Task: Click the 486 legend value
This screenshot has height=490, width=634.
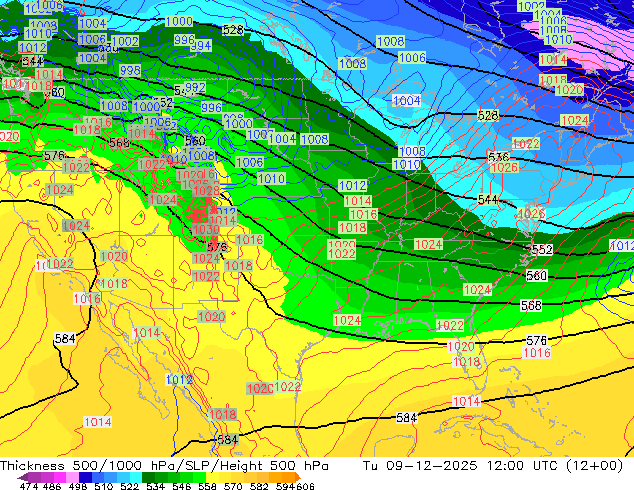Action: click(51, 486)
